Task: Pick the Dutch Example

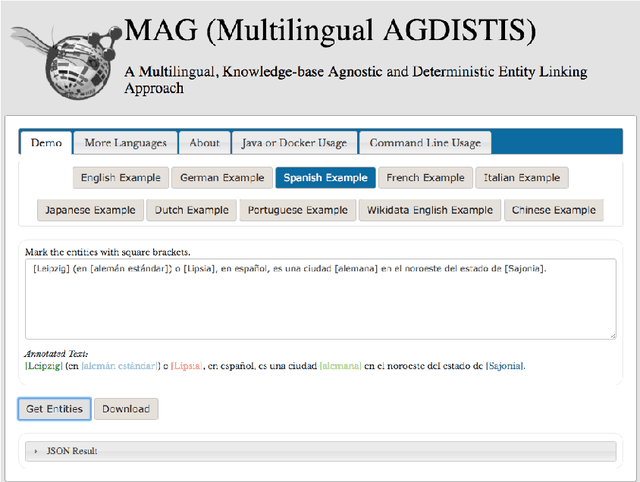Action: tap(191, 210)
